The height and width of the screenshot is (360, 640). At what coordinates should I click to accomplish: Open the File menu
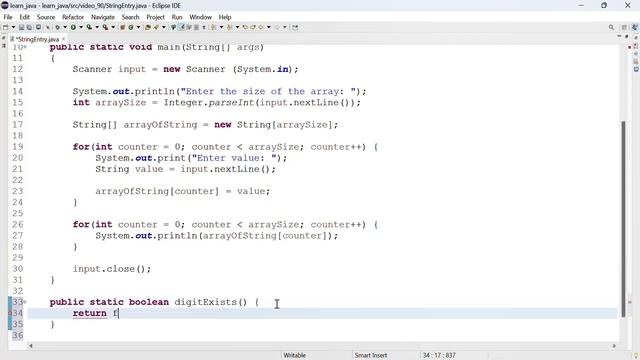click(x=8, y=17)
